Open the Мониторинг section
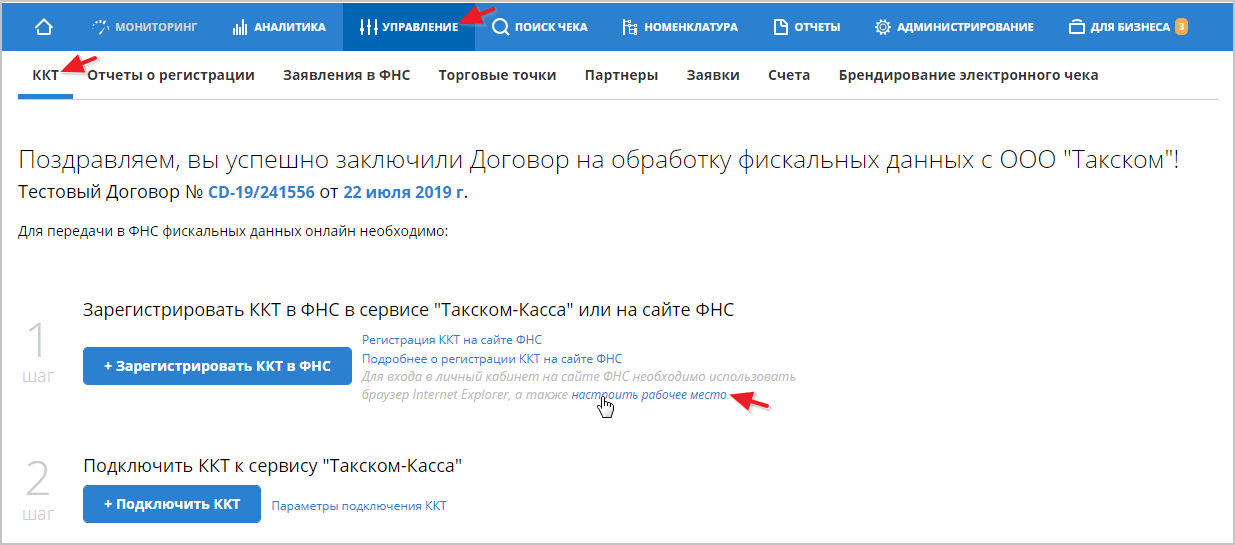 (146, 27)
